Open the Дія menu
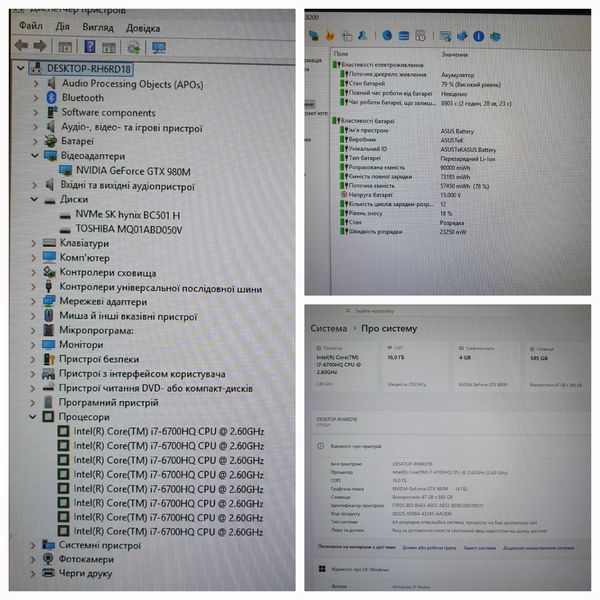The height and width of the screenshot is (600, 600). pos(62,26)
